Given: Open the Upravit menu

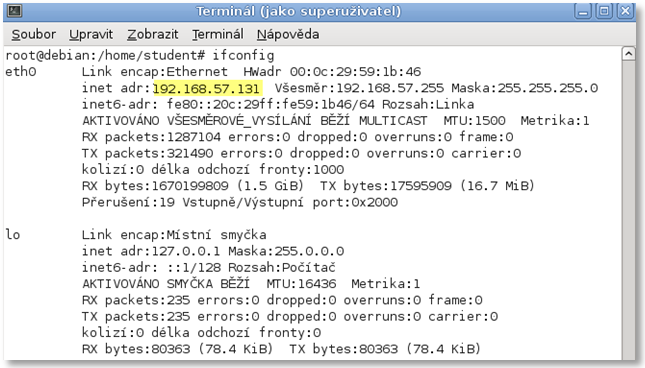Looking at the screenshot, I should (x=91, y=35).
